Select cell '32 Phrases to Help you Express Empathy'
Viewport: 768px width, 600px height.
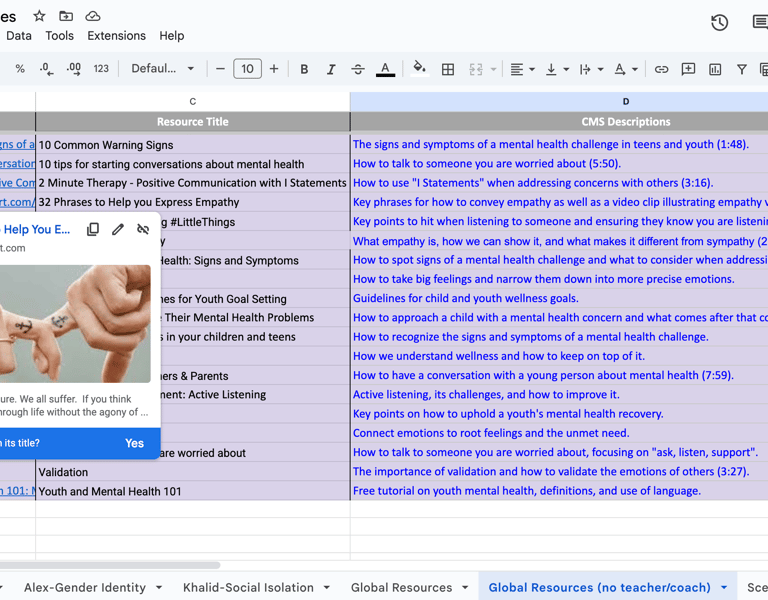click(192, 202)
